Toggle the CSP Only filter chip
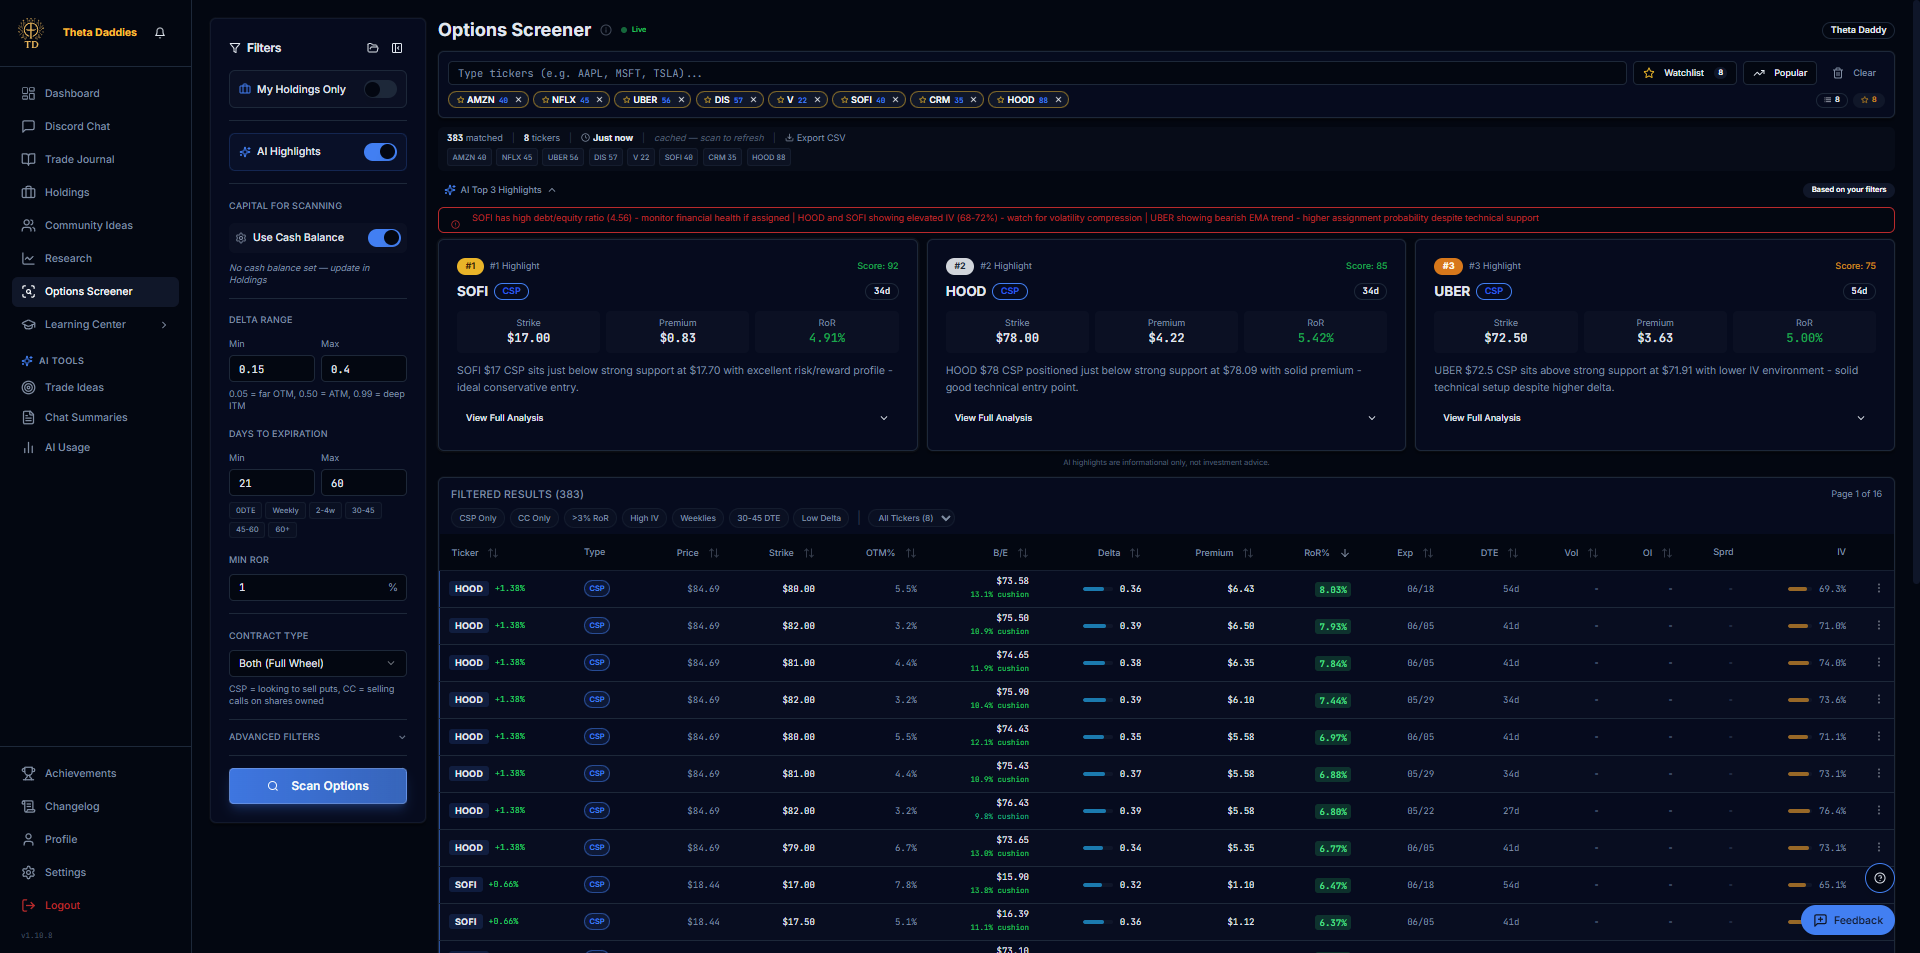The height and width of the screenshot is (953, 1920). pos(478,518)
